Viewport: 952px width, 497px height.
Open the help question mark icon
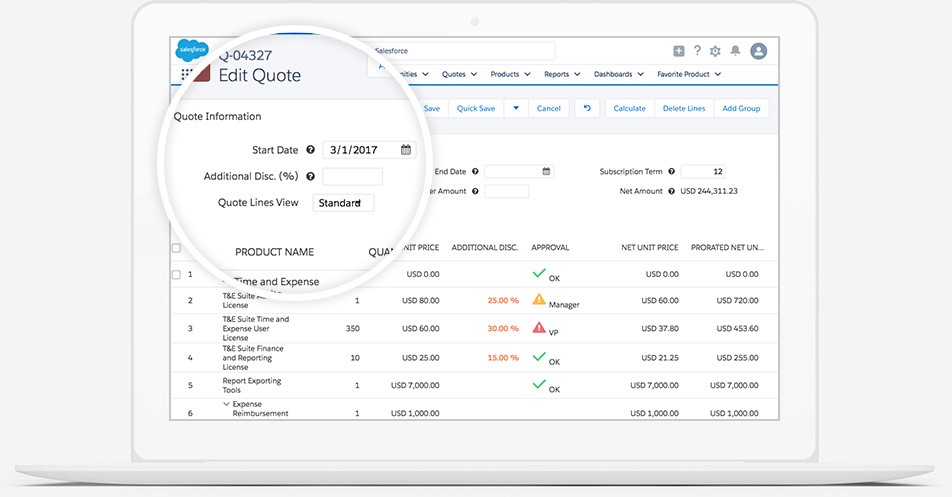tap(697, 50)
